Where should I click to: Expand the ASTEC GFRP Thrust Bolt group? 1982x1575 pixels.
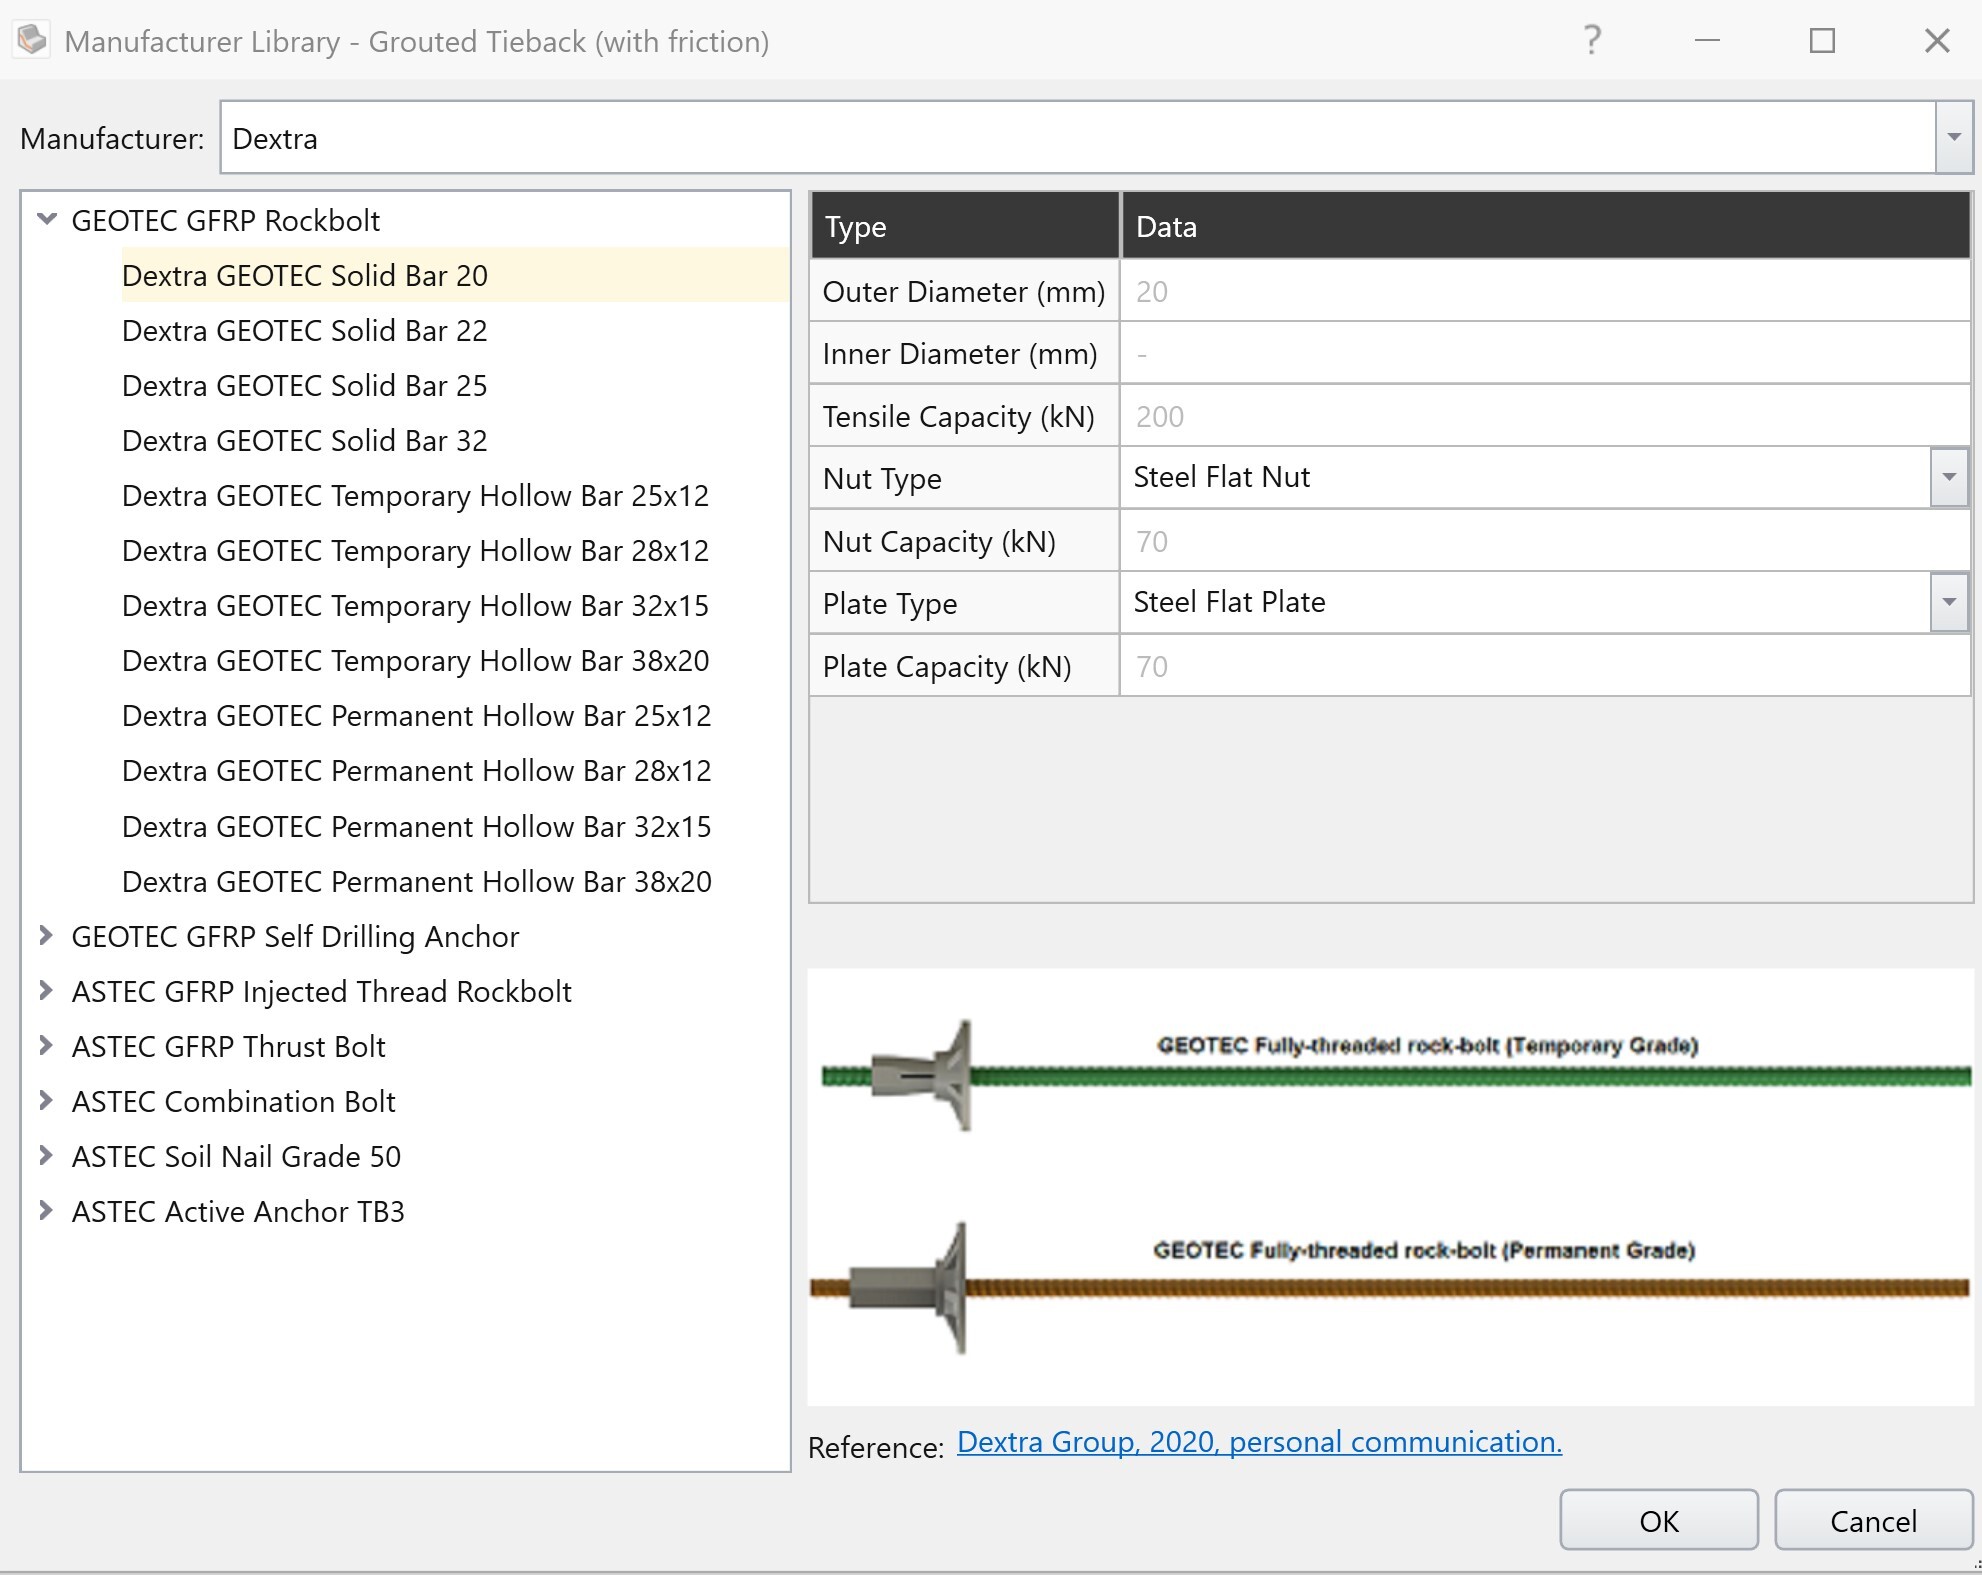click(46, 1046)
